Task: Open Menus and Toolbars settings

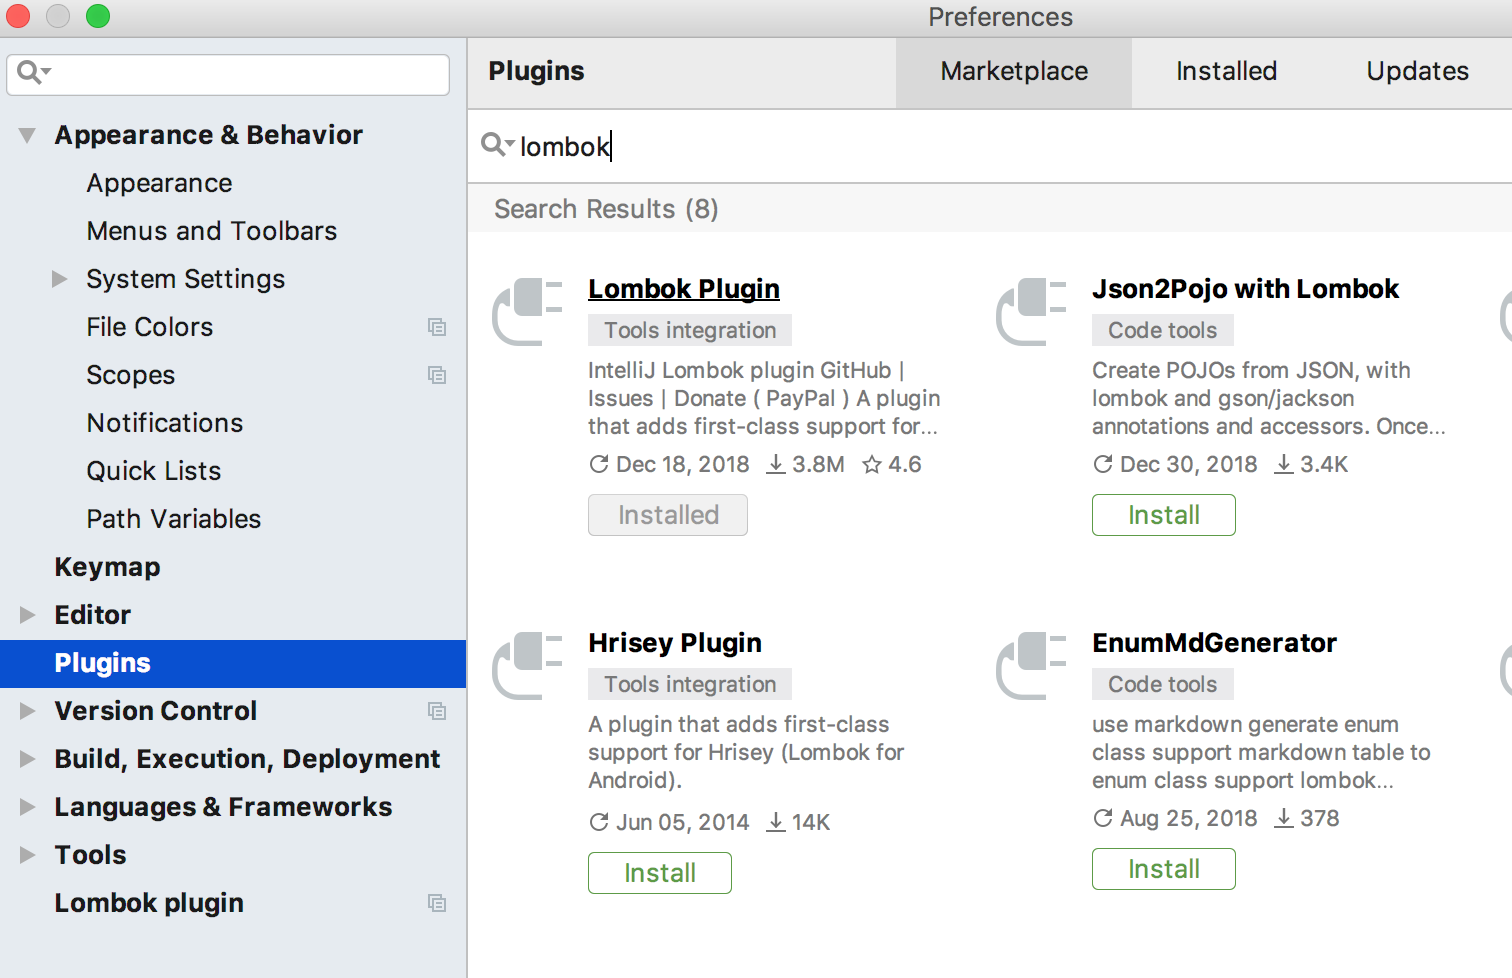Action: 212,231
